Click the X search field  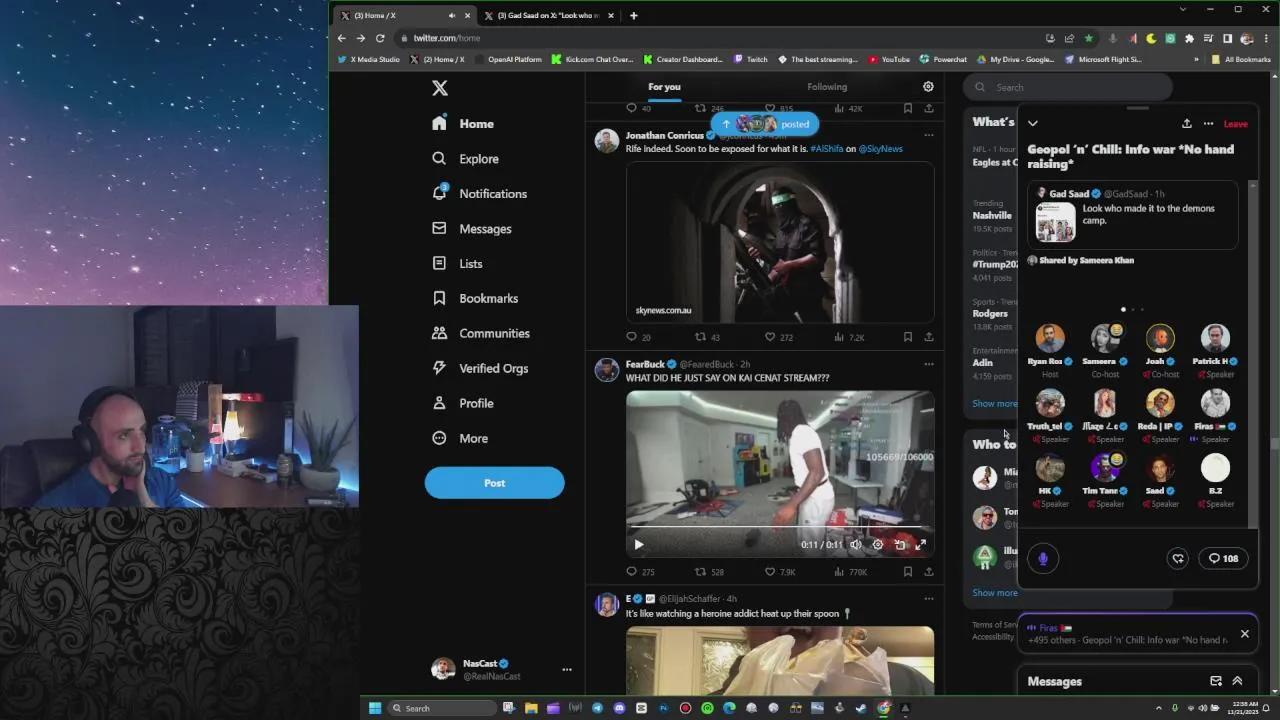1068,87
